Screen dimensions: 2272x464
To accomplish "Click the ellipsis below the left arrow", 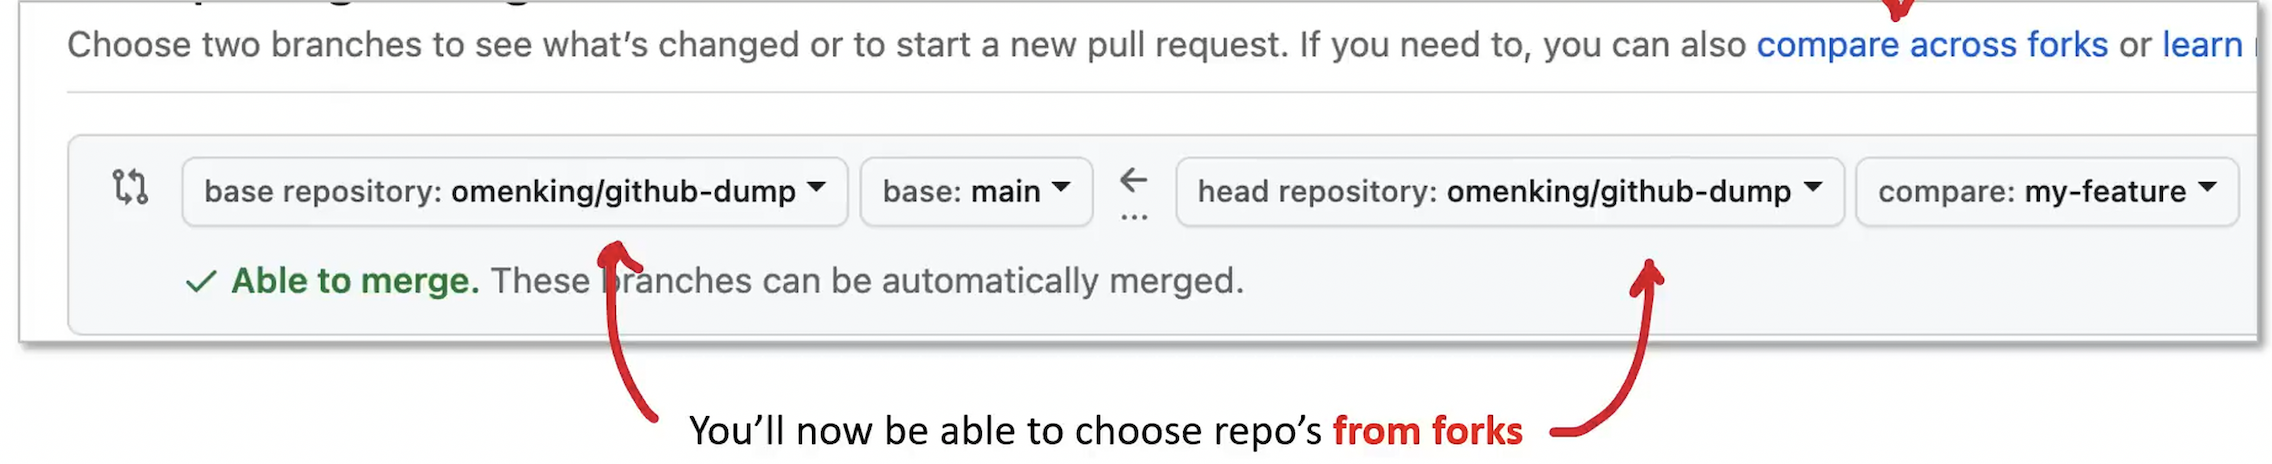I will (x=1133, y=217).
